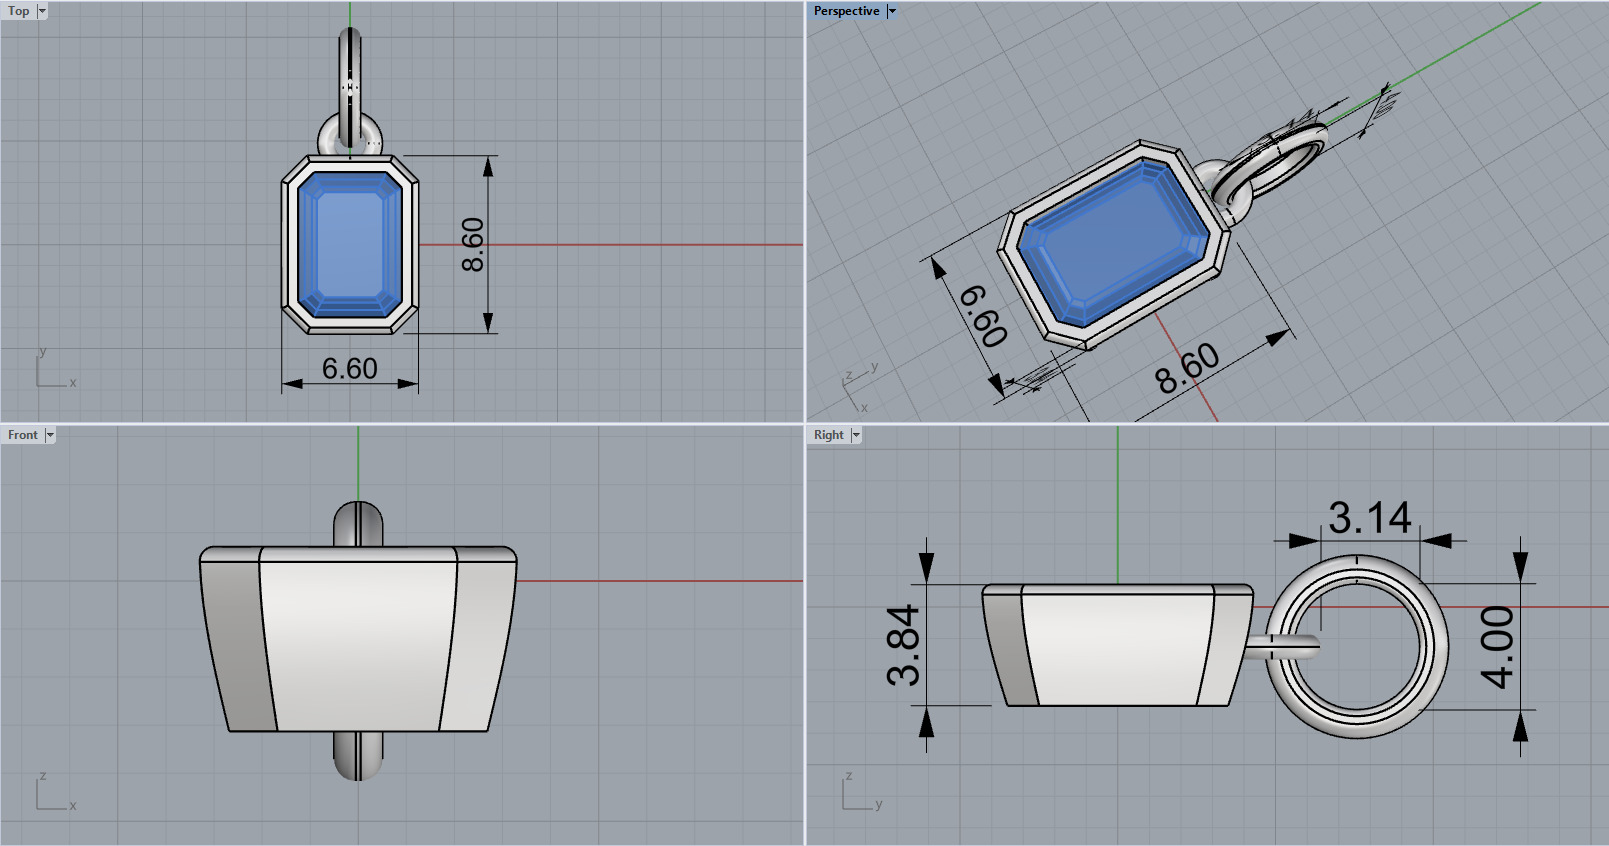The image size is (1609, 846).
Task: Select the 8.60 dimension in Perspective view
Action: tap(1187, 368)
